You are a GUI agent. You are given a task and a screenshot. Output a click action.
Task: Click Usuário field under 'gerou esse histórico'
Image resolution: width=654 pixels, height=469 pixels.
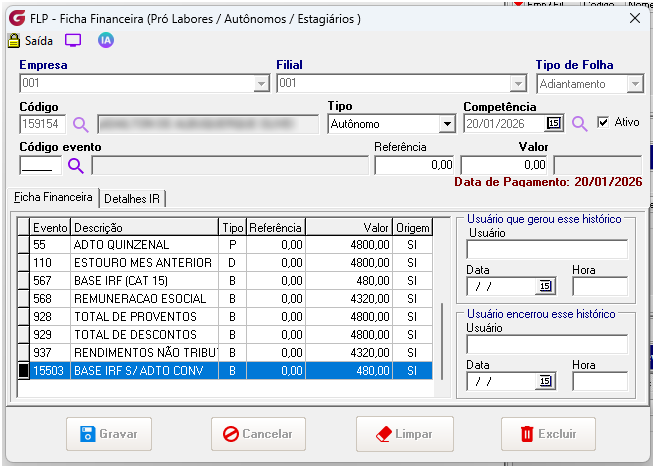coord(547,250)
